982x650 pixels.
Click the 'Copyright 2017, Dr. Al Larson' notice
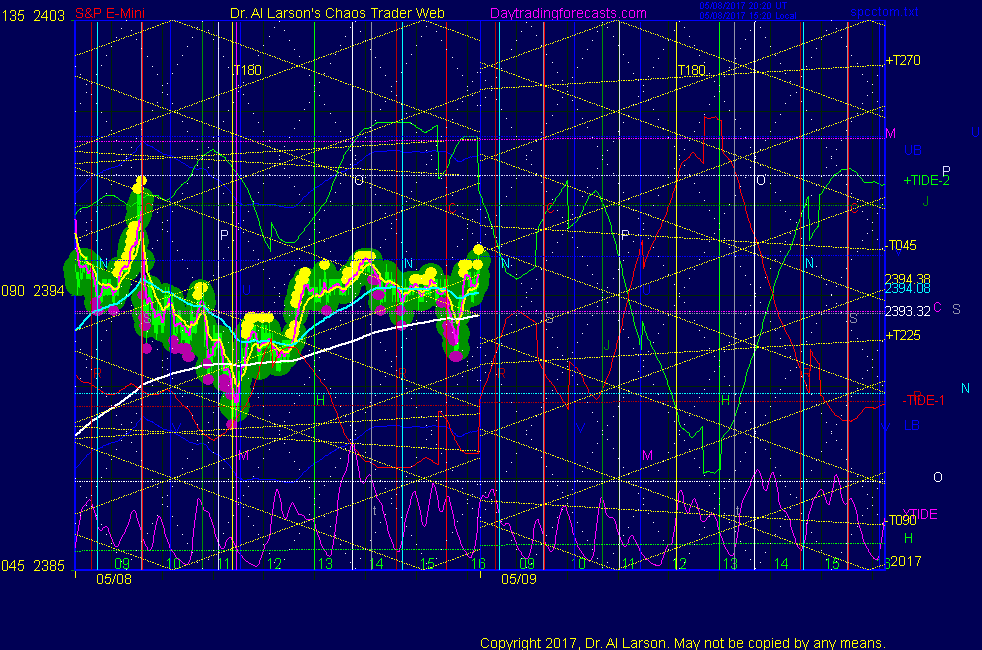click(x=683, y=643)
